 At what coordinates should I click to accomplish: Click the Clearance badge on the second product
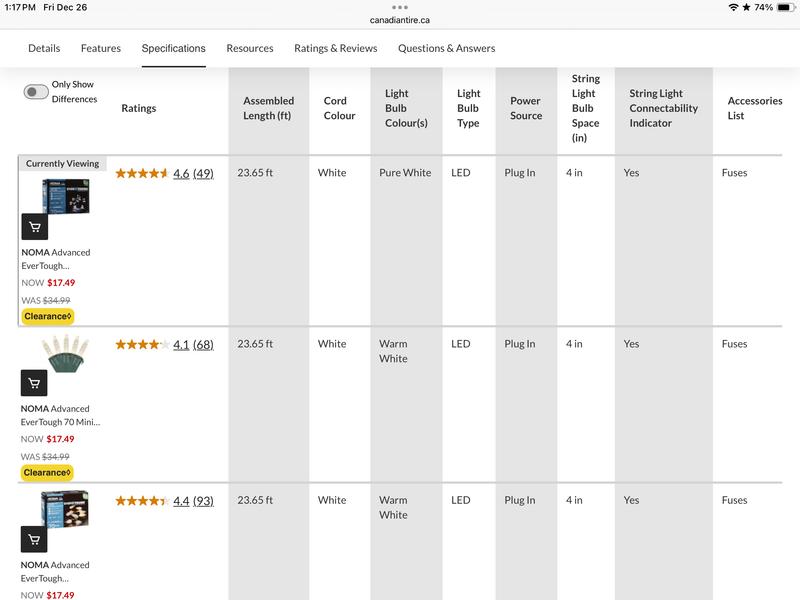click(x=48, y=472)
